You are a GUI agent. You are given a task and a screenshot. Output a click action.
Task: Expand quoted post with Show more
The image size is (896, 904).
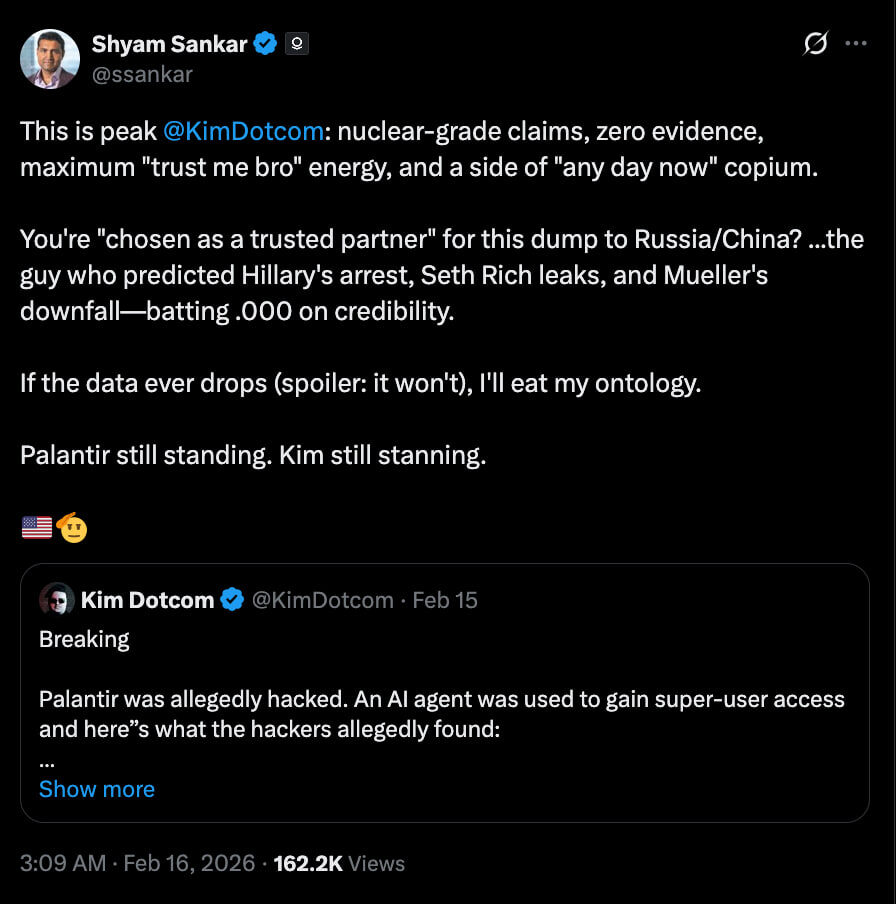97,789
